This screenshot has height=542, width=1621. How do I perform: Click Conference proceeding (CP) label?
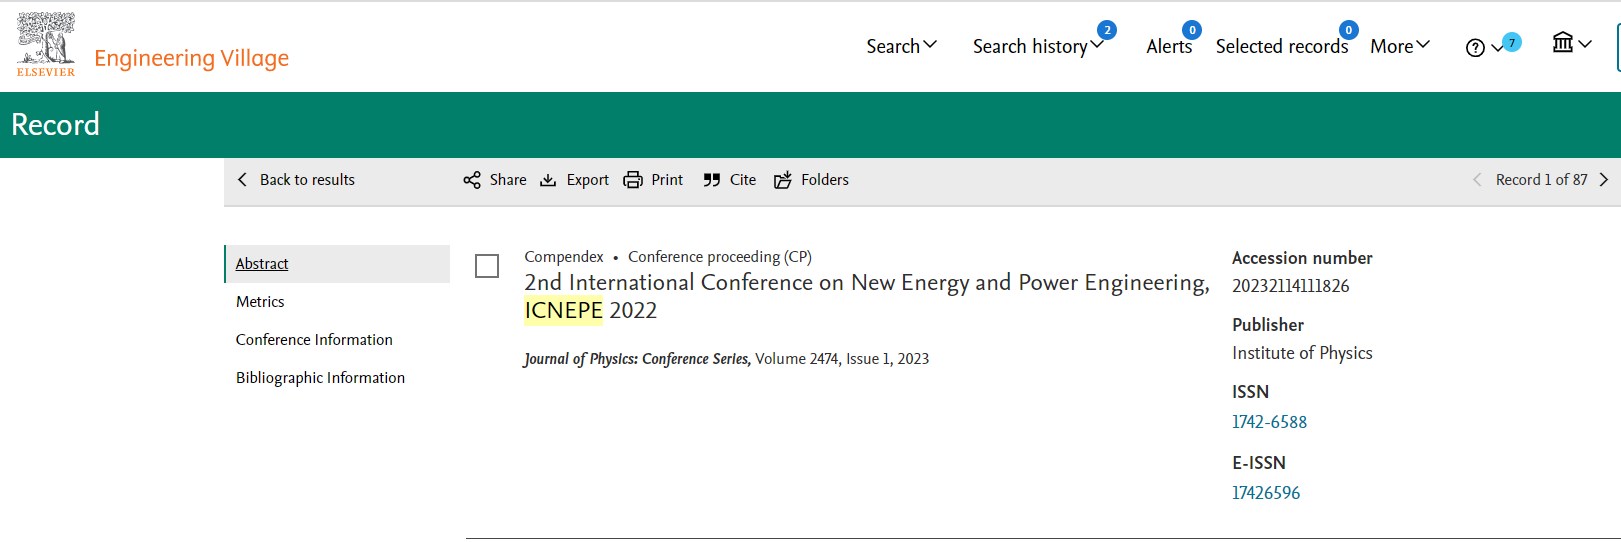click(x=720, y=257)
